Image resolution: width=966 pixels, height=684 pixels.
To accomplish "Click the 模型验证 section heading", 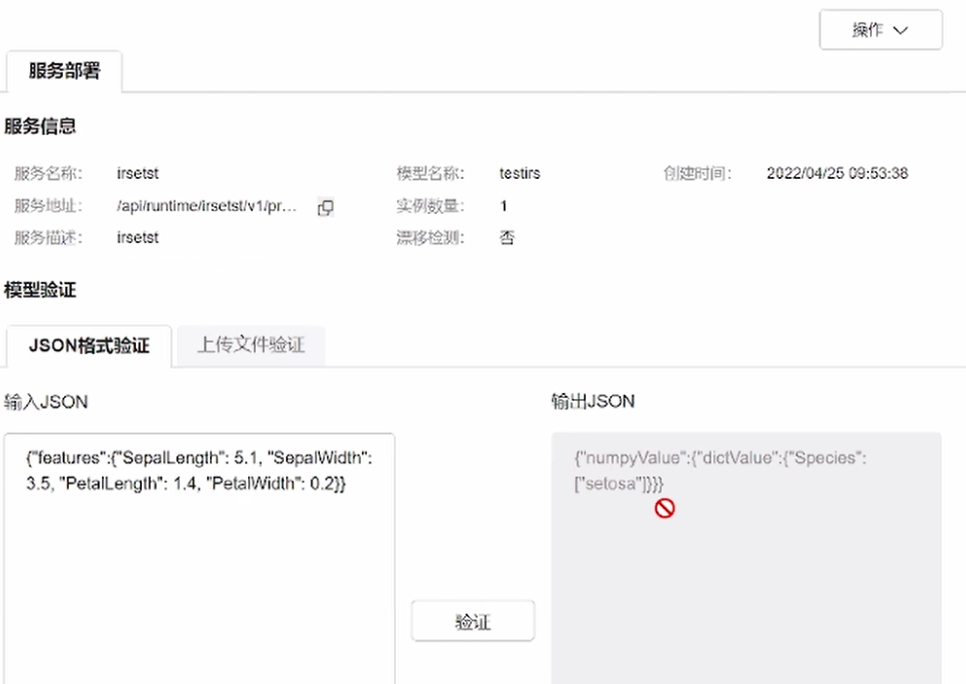I will pos(40,291).
